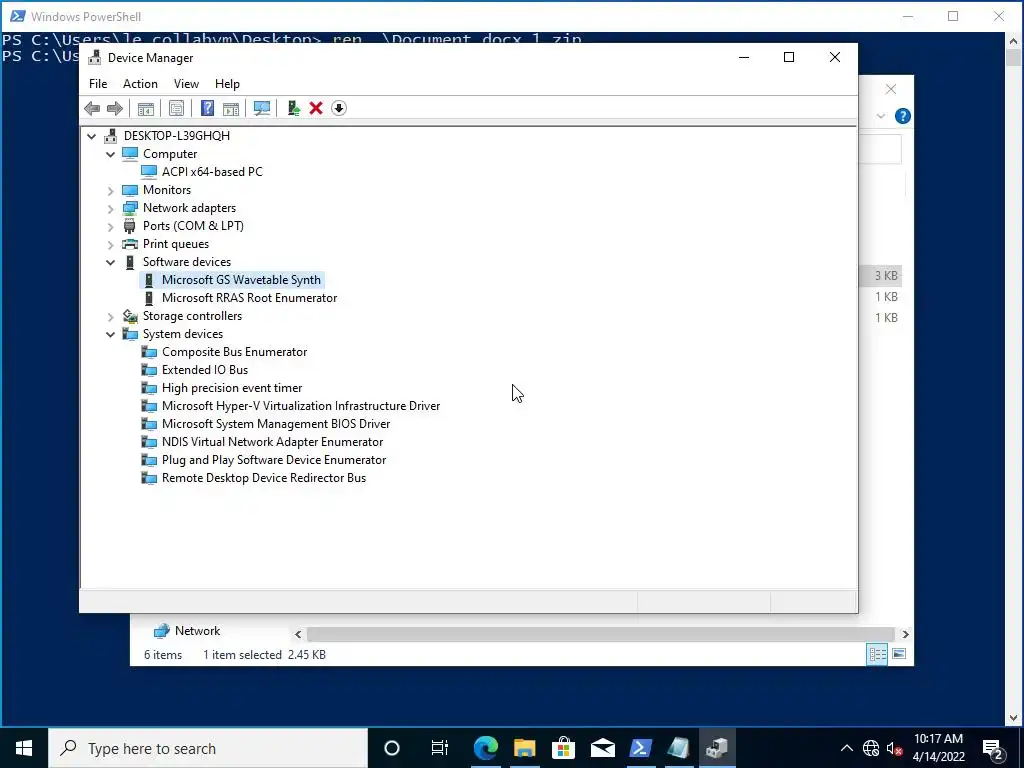Collapse the Computer category
The width and height of the screenshot is (1024, 768).
(x=110, y=154)
